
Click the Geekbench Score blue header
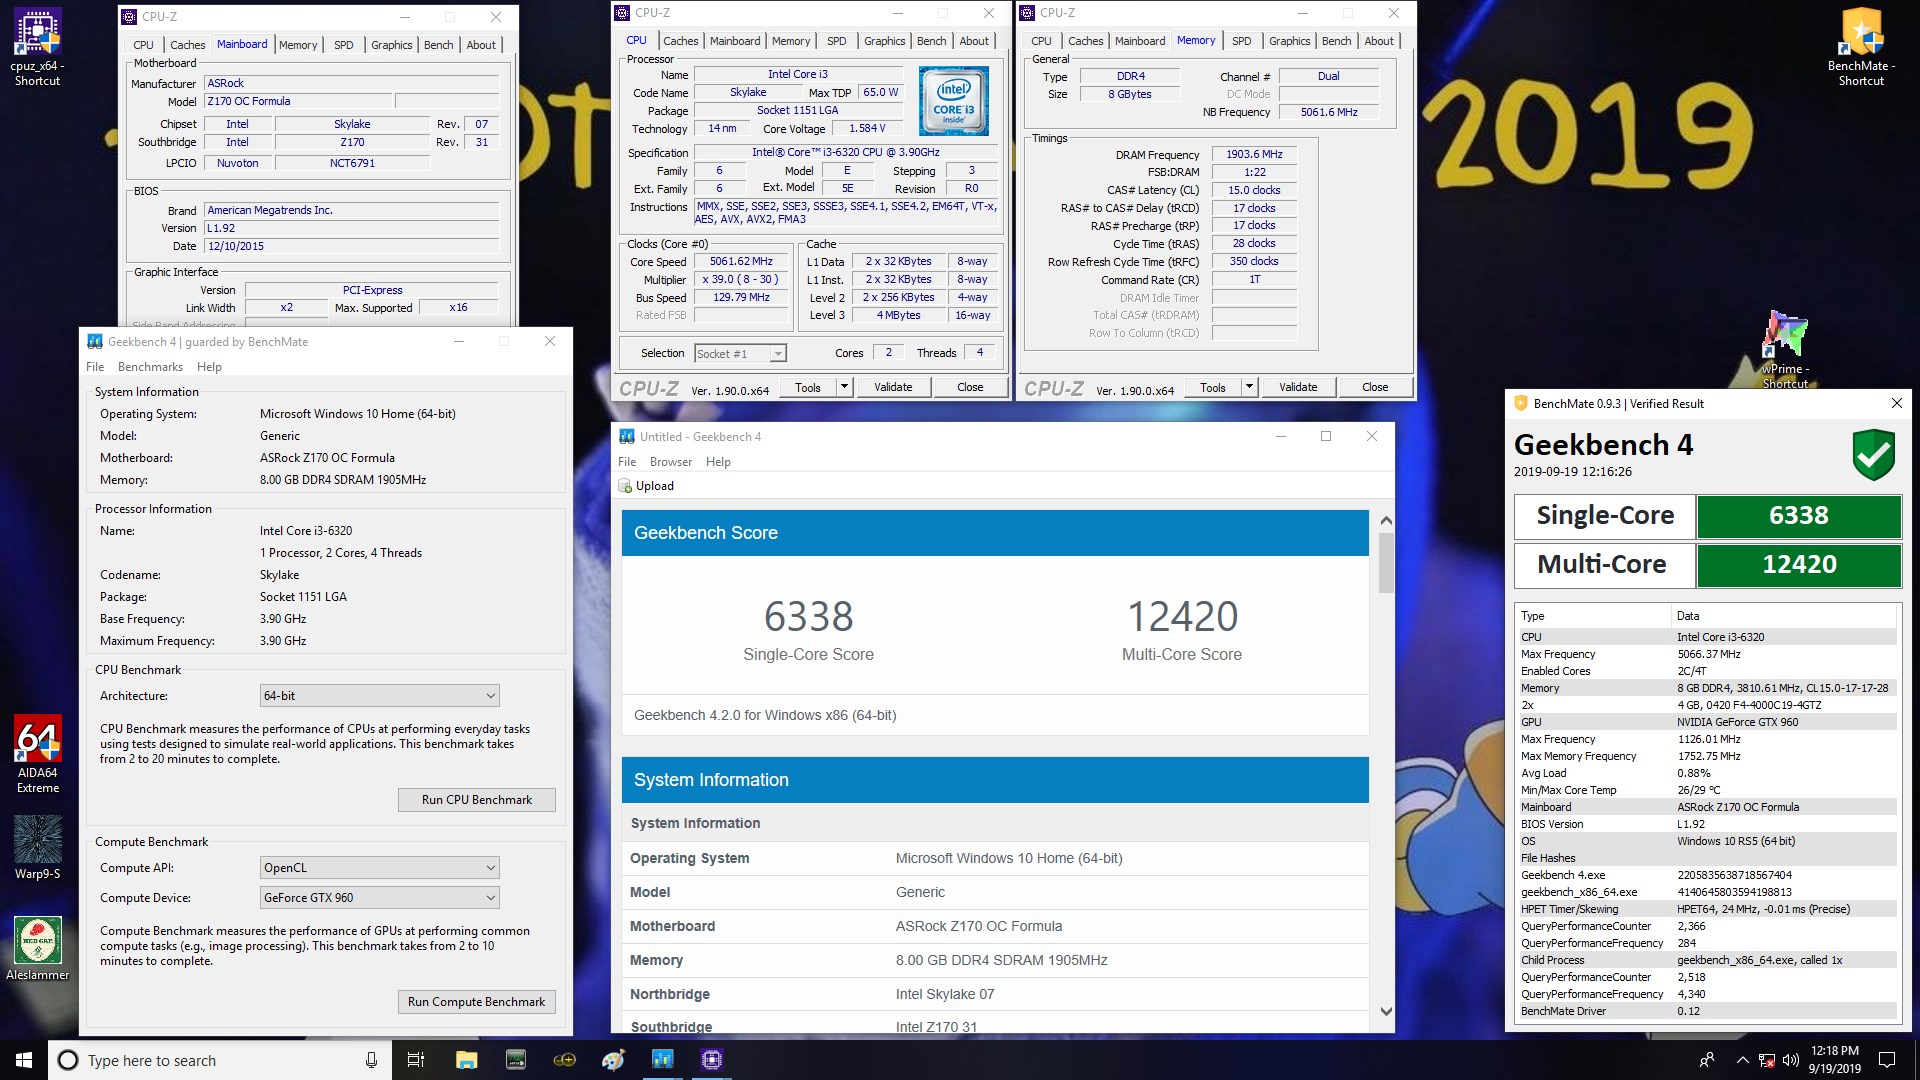click(995, 533)
